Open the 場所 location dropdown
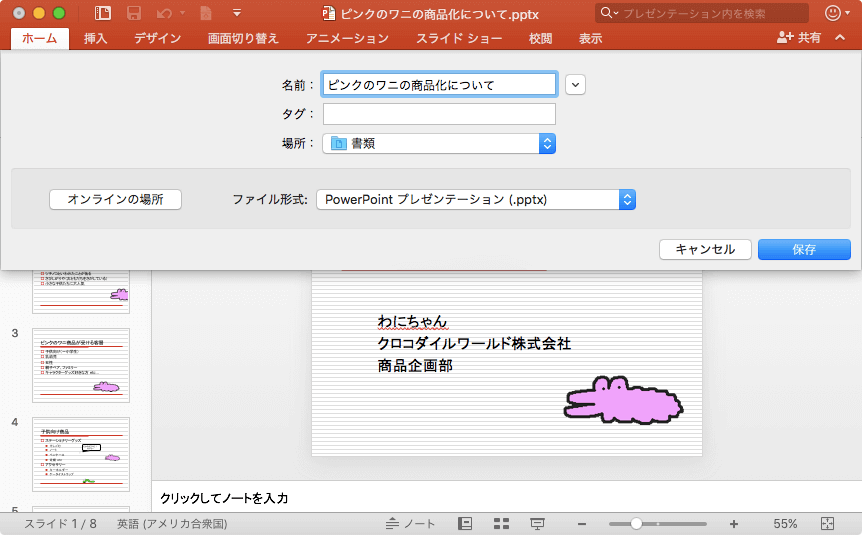This screenshot has width=862, height=535. 439,144
